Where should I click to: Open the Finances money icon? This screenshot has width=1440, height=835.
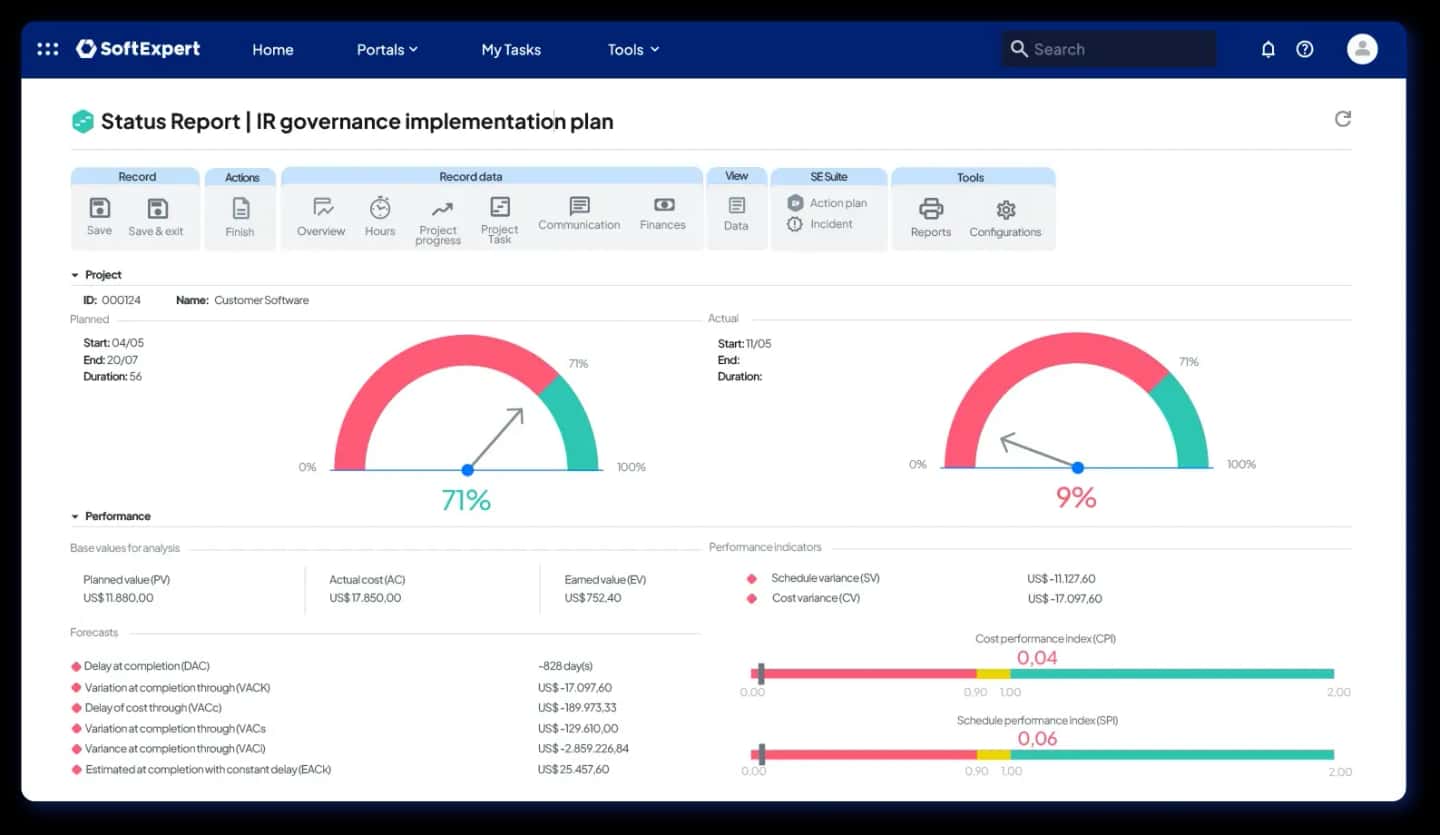tap(663, 205)
